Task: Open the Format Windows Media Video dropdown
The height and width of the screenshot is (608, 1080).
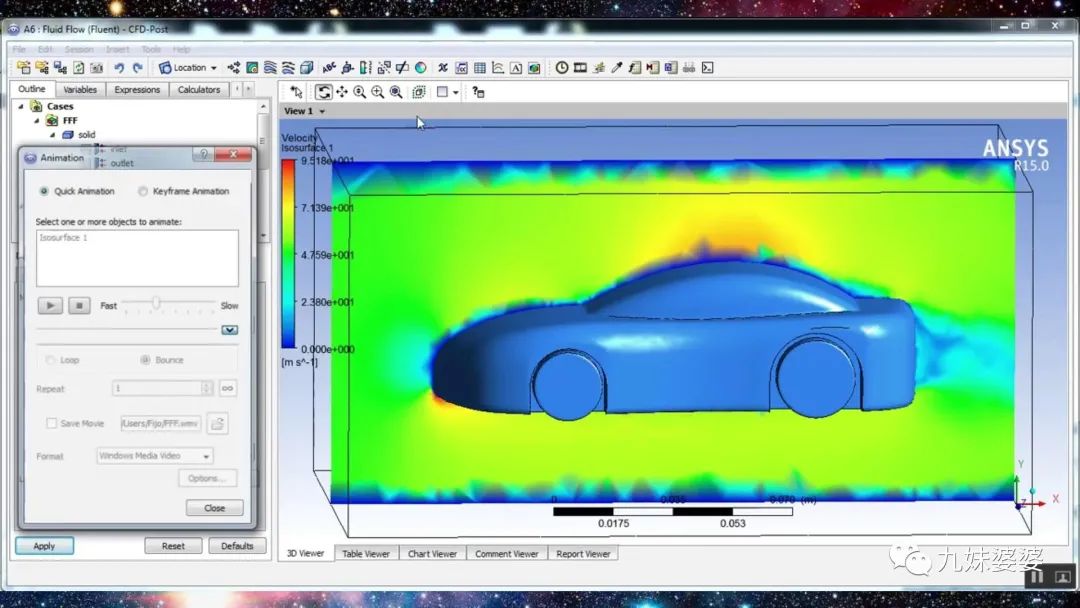Action: coord(155,456)
